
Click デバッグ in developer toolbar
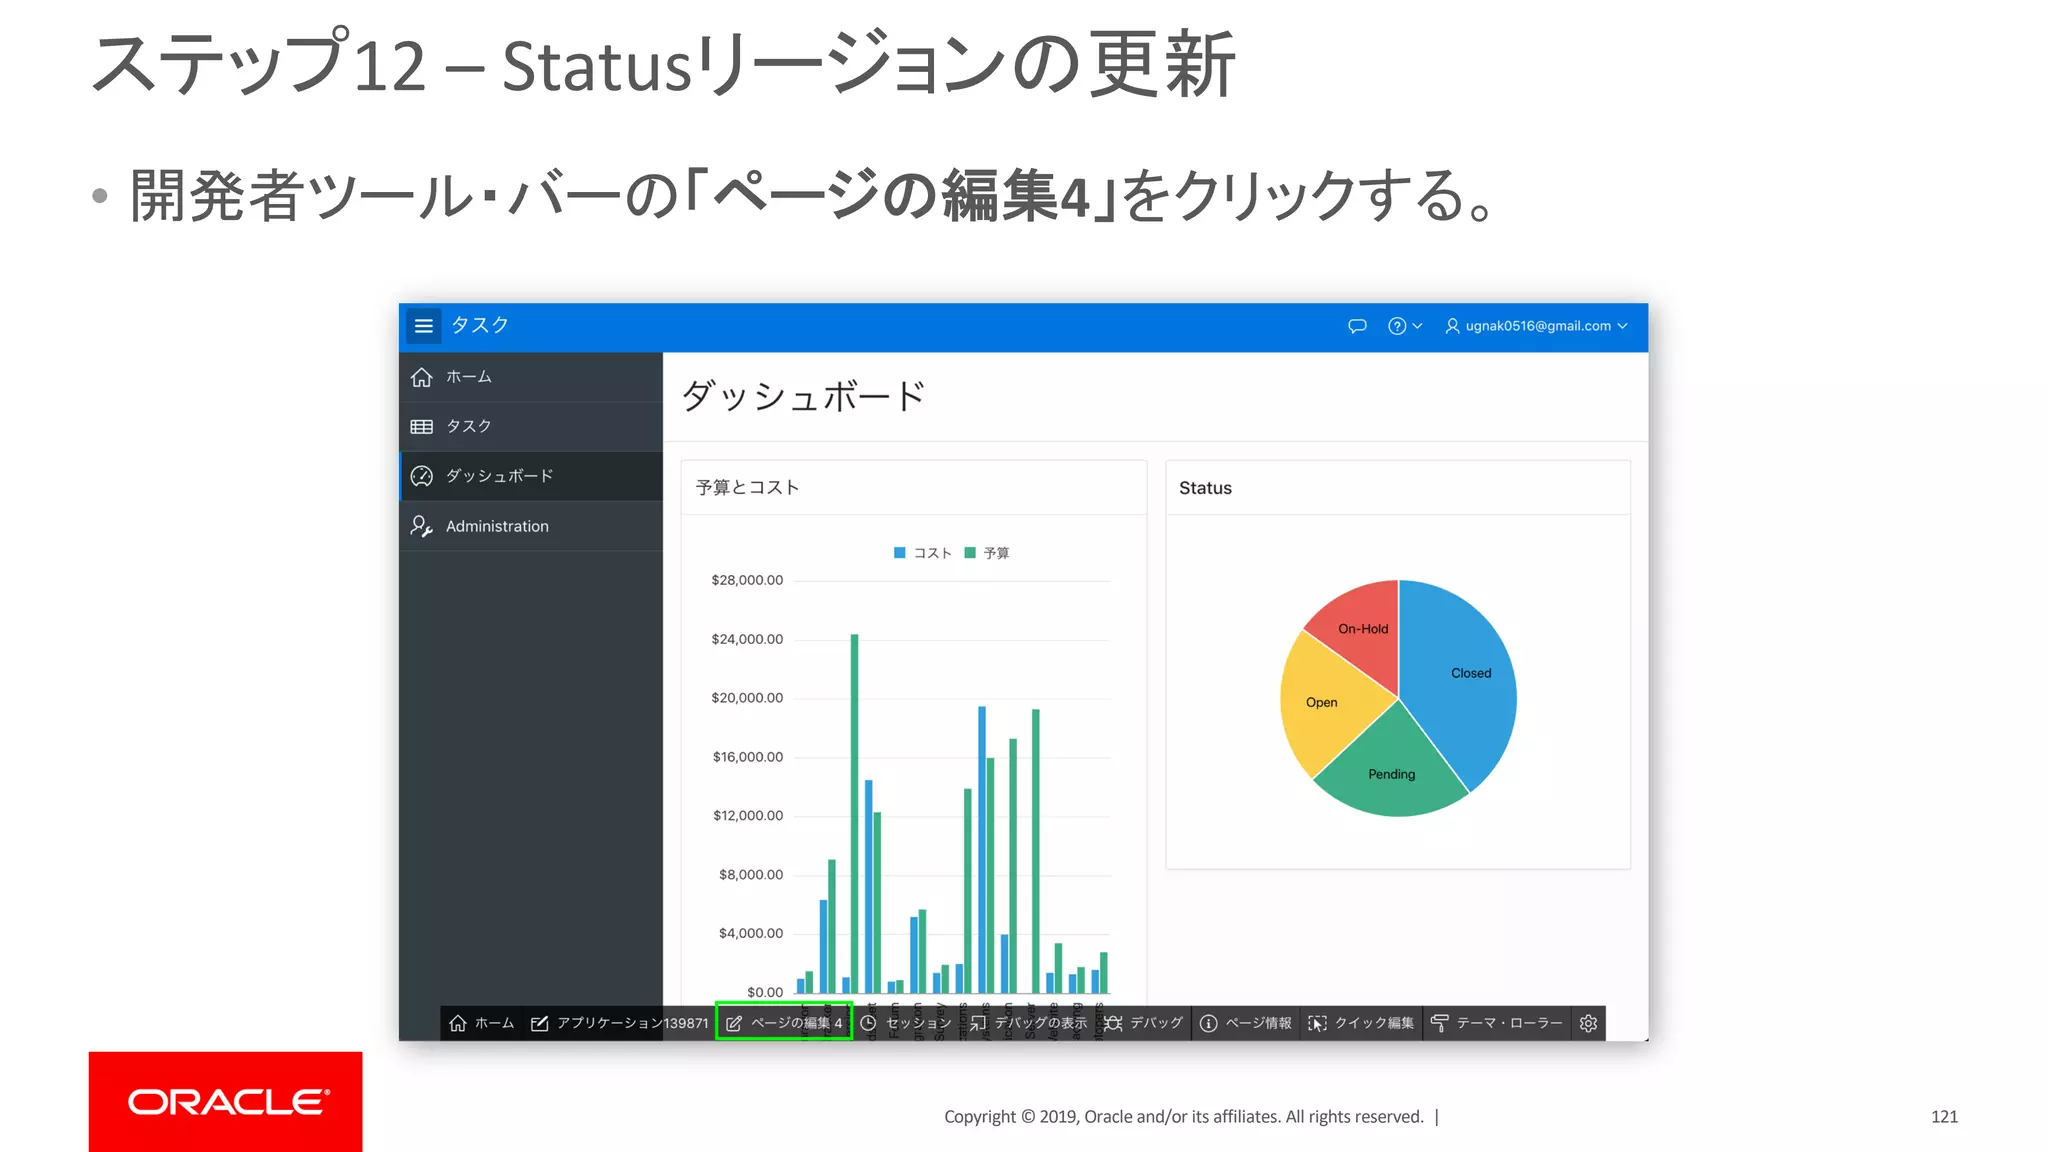(1144, 1023)
